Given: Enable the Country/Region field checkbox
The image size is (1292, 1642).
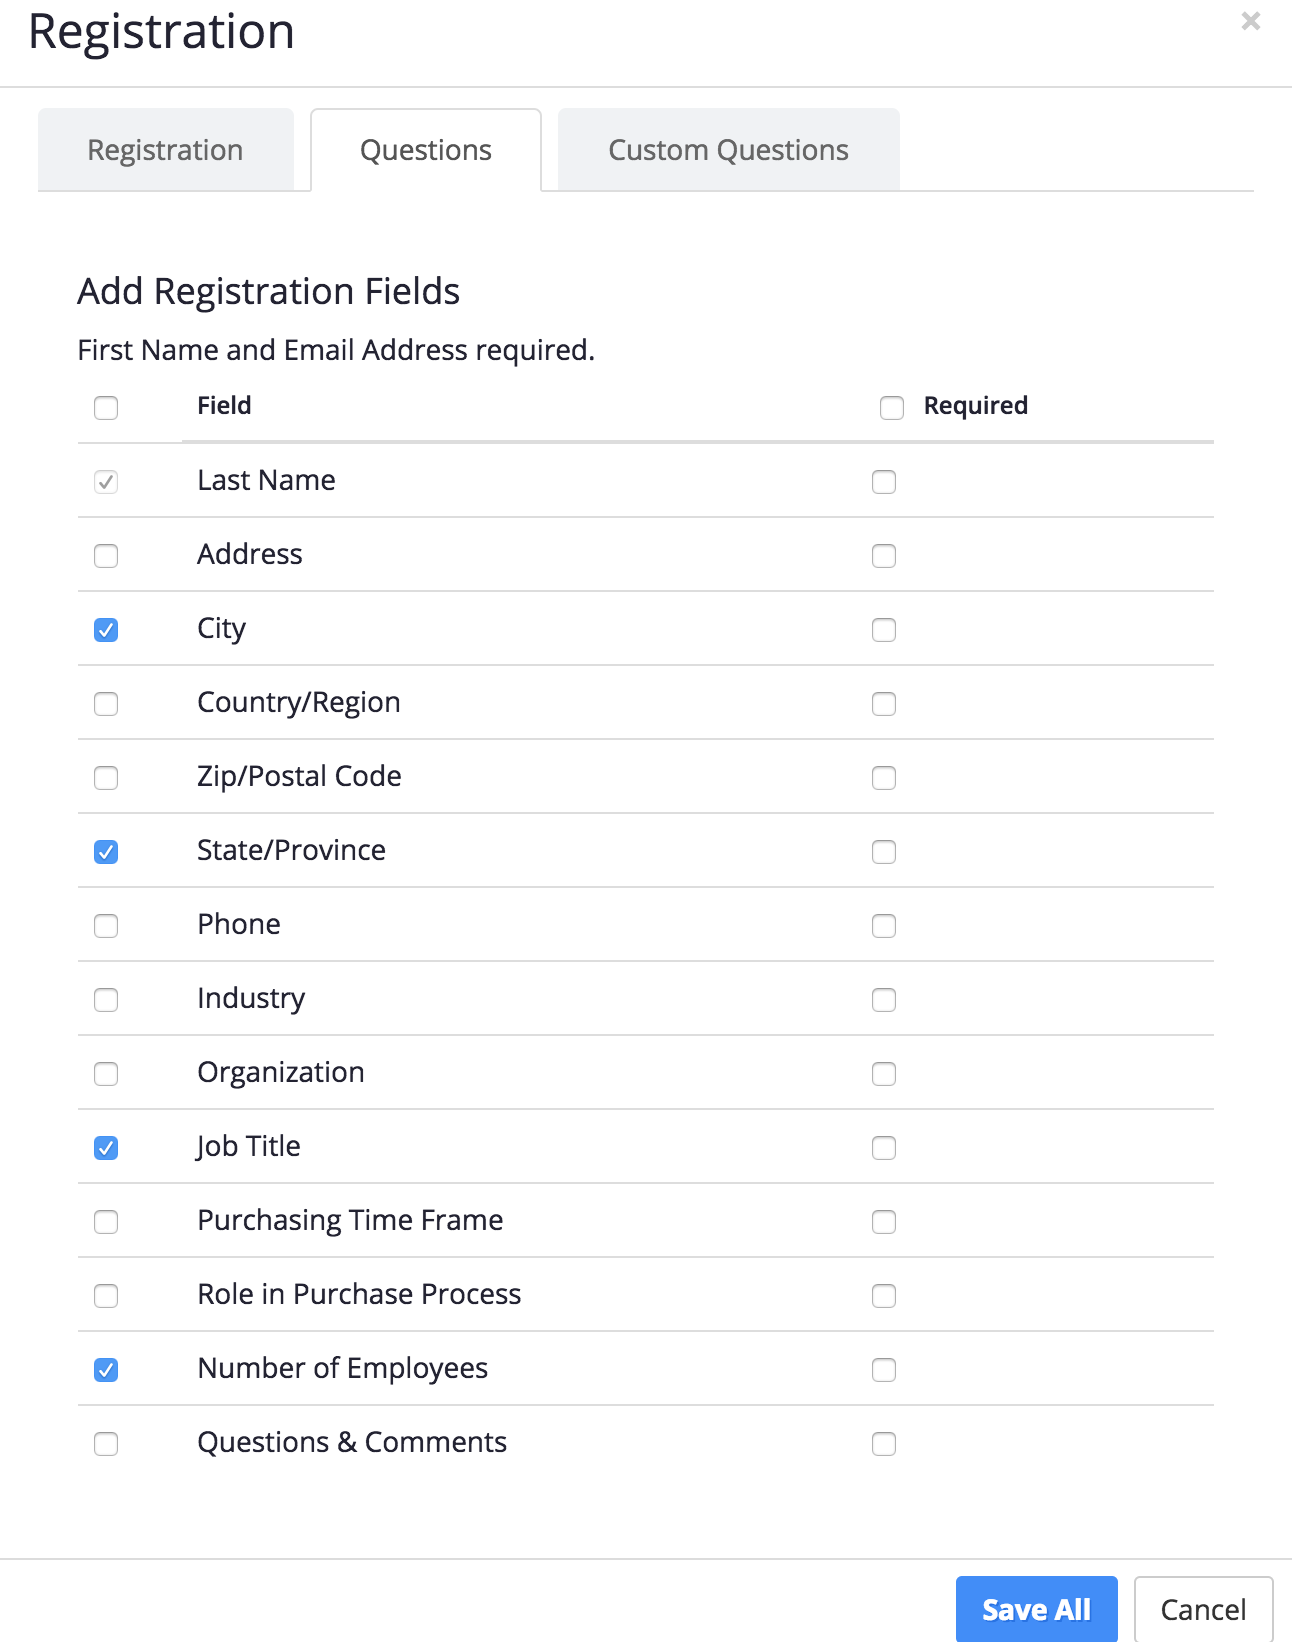Looking at the screenshot, I should click(x=106, y=704).
